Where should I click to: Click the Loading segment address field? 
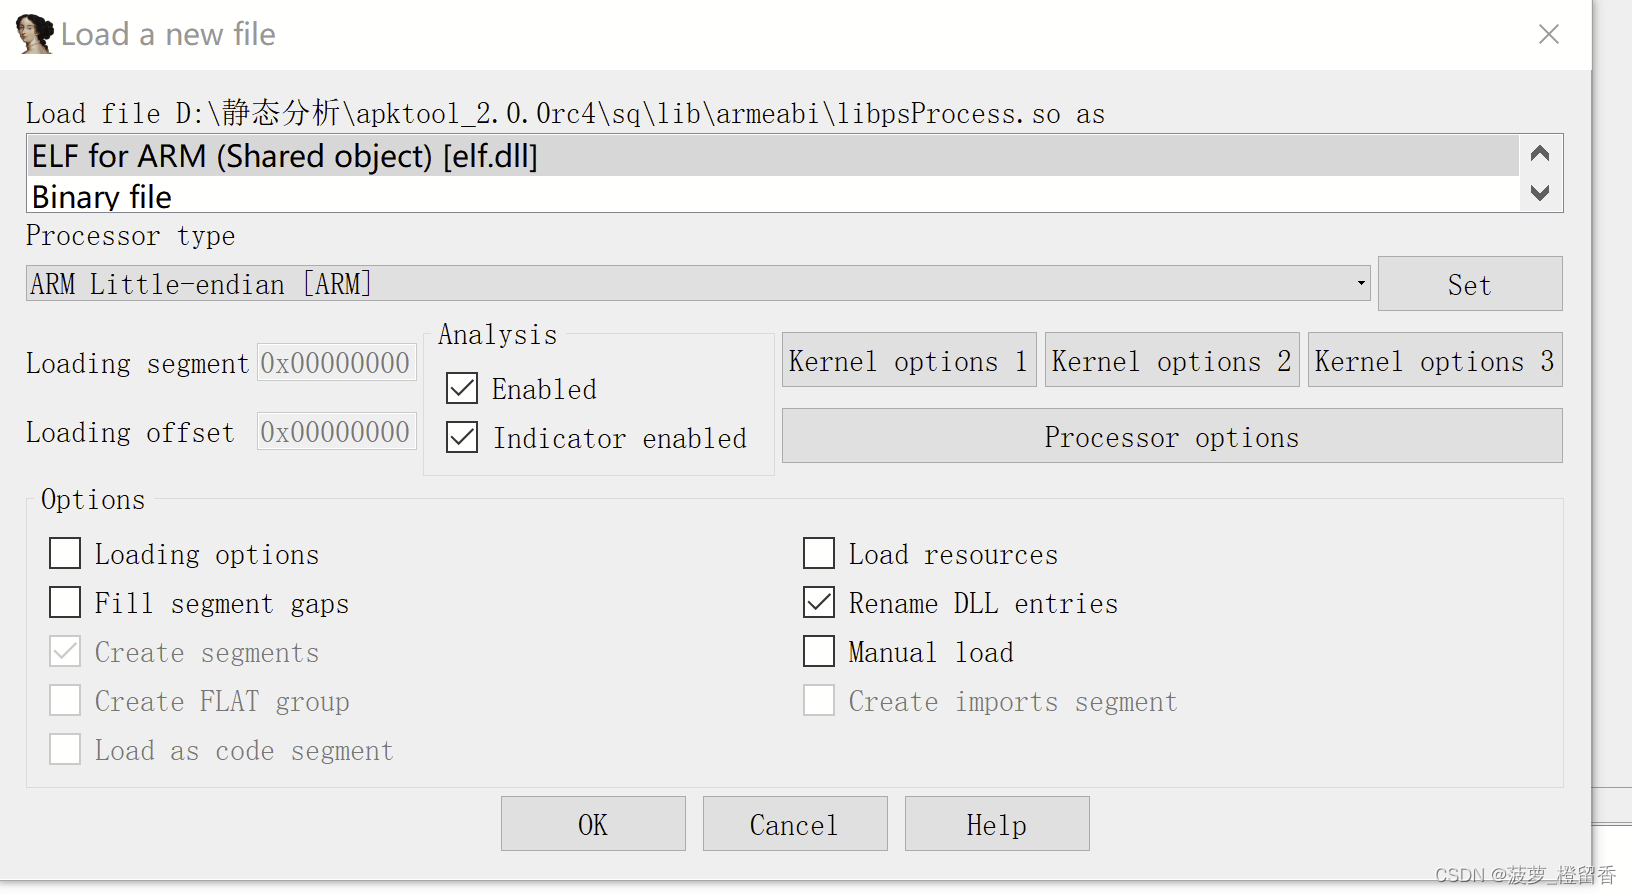coord(336,362)
